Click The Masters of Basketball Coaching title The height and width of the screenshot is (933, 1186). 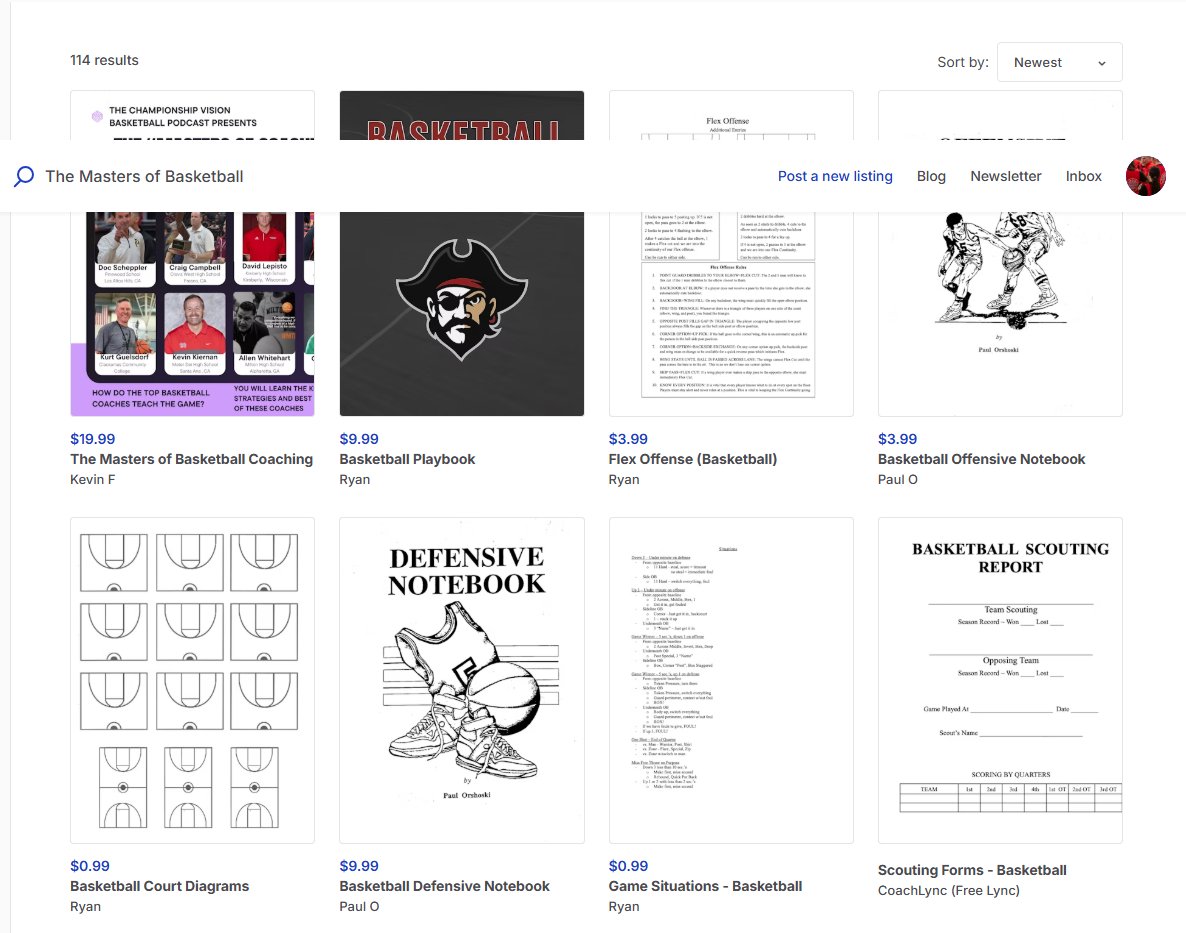pos(191,459)
